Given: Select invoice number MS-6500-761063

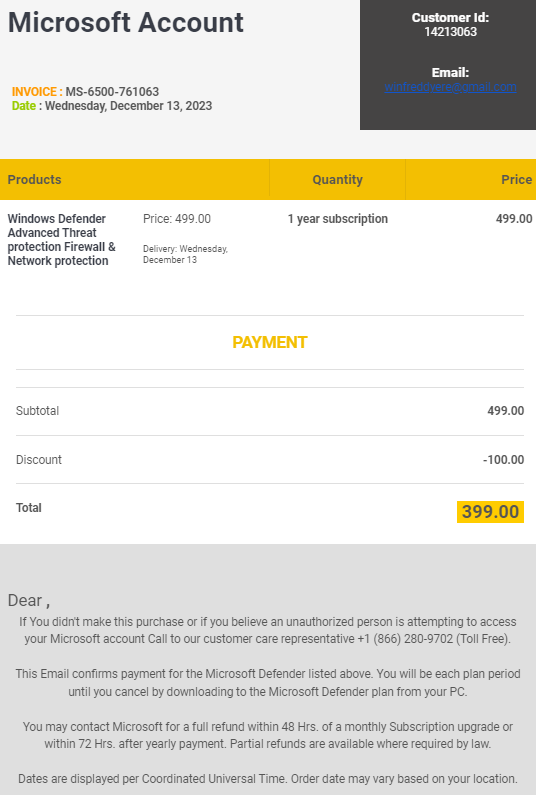Looking at the screenshot, I should click(112, 92).
